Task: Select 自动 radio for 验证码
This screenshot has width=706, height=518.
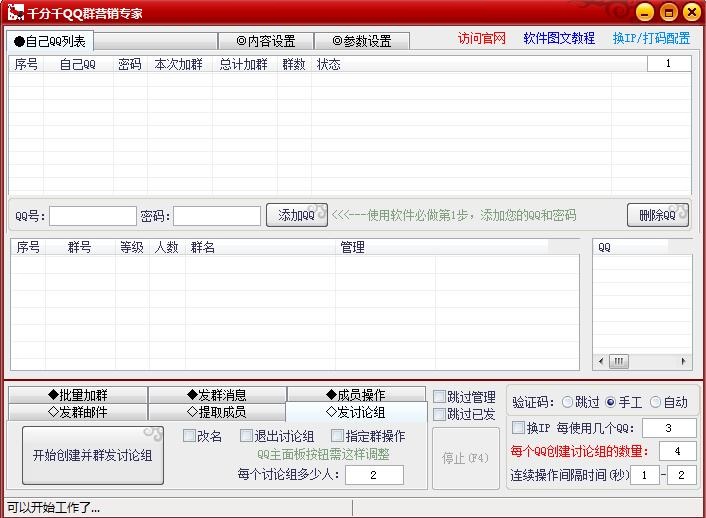Action: [655, 402]
